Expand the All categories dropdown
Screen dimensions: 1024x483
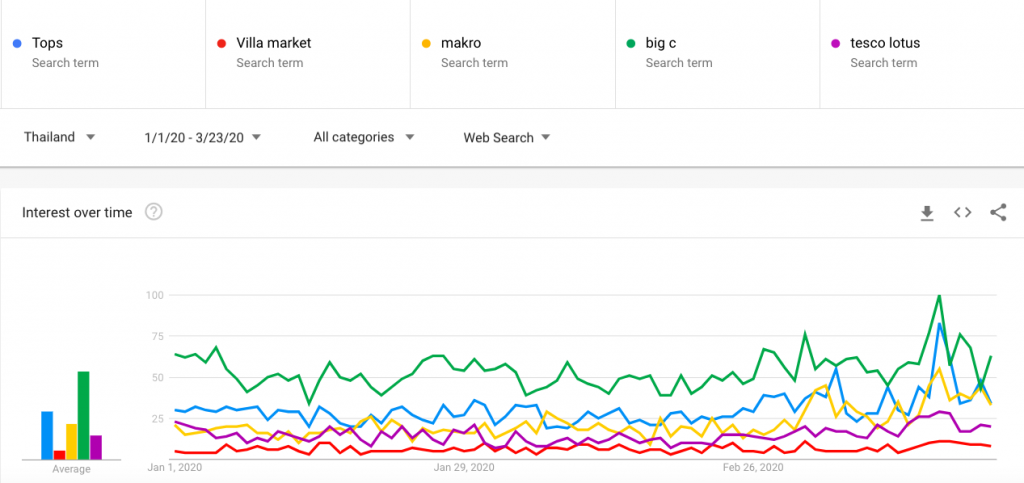pos(364,137)
